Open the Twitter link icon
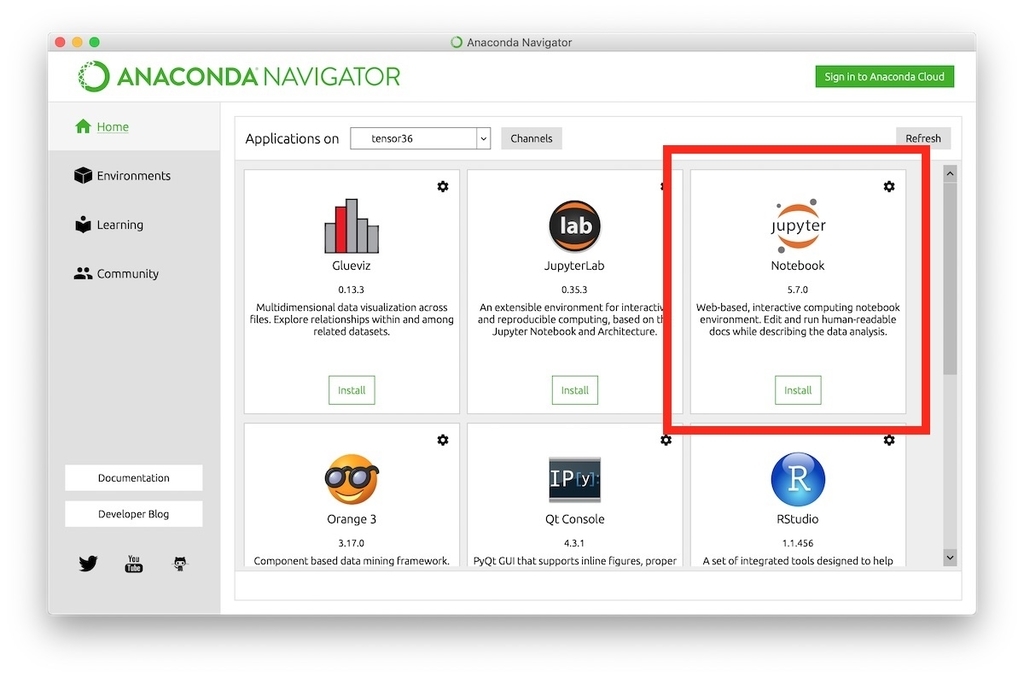This screenshot has height=678, width=1024. click(88, 564)
